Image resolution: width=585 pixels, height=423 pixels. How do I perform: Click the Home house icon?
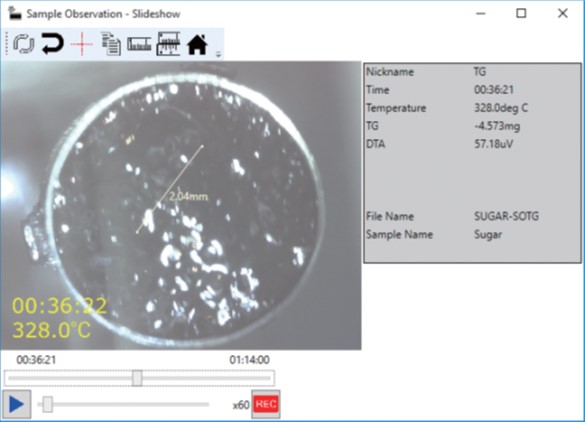pyautogui.click(x=197, y=44)
